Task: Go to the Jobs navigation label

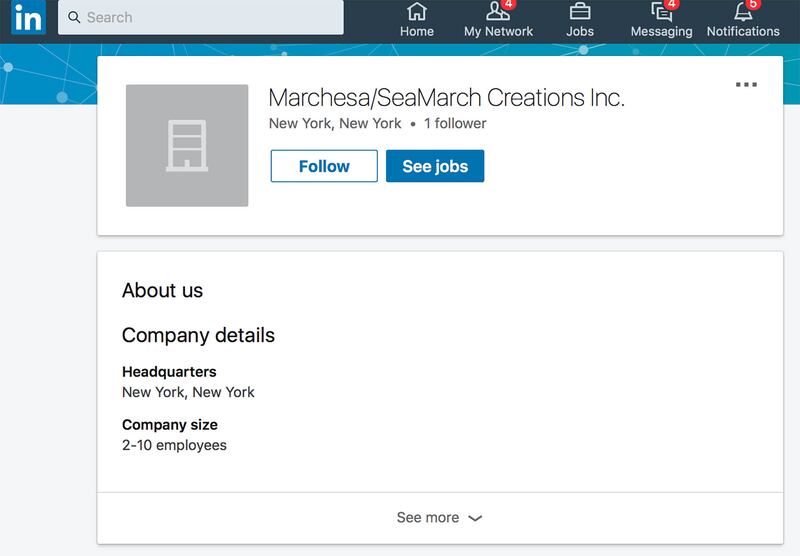Action: pyautogui.click(x=580, y=32)
